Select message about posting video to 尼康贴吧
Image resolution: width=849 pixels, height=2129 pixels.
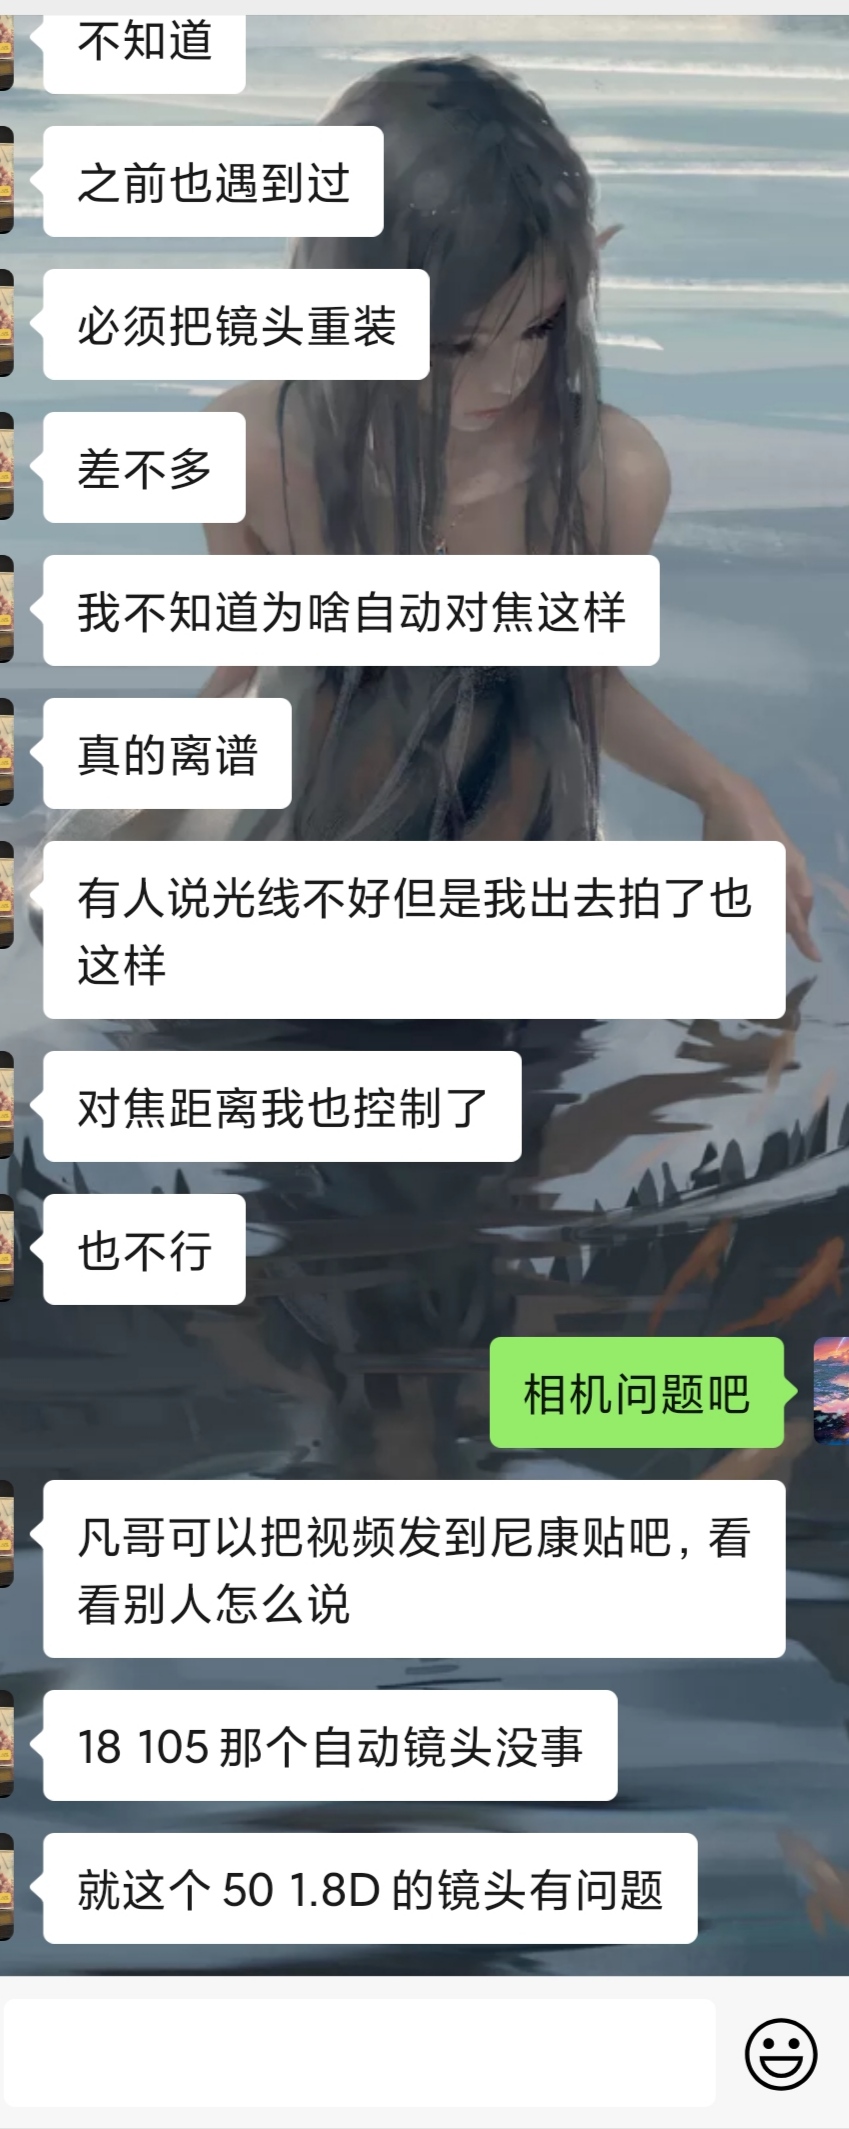[414, 1569]
